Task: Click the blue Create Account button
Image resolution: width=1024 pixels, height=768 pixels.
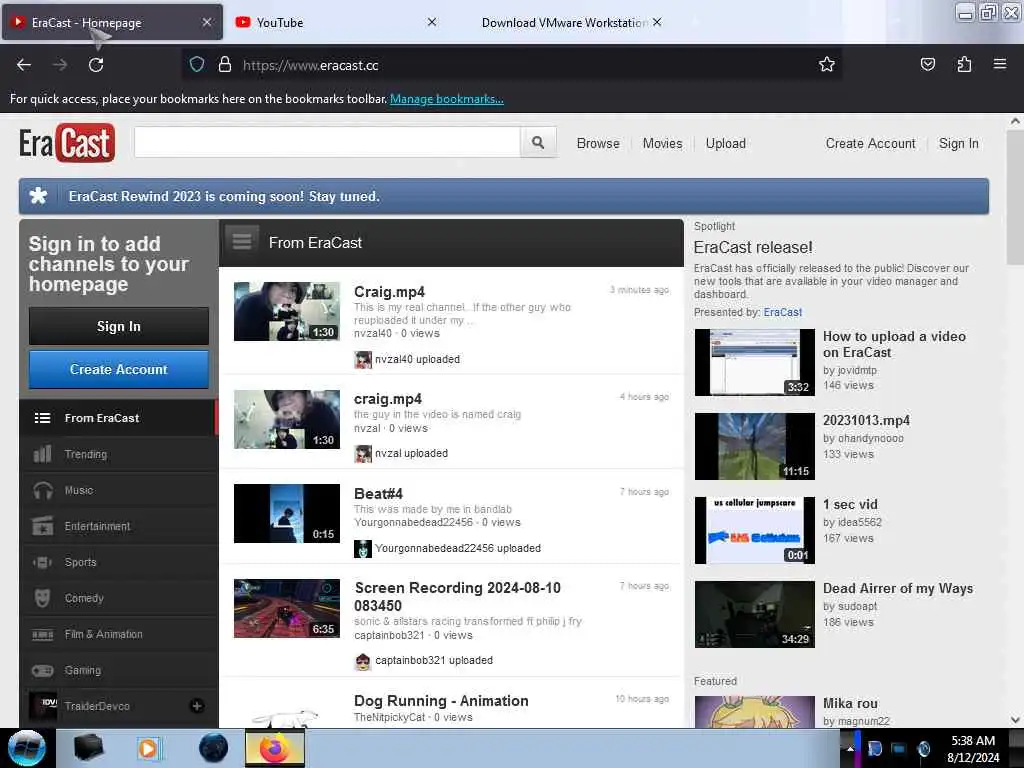Action: tap(118, 369)
